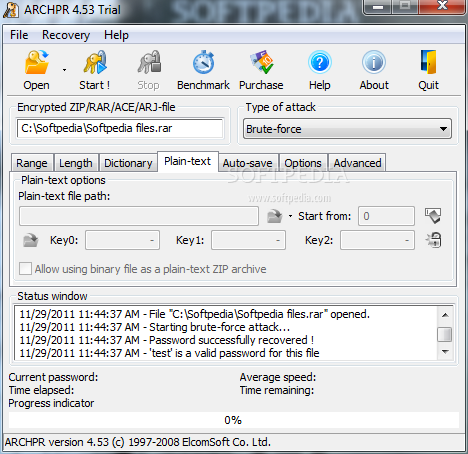The width and height of the screenshot is (468, 454).
Task: Click the Plain-text file path field
Action: (139, 216)
